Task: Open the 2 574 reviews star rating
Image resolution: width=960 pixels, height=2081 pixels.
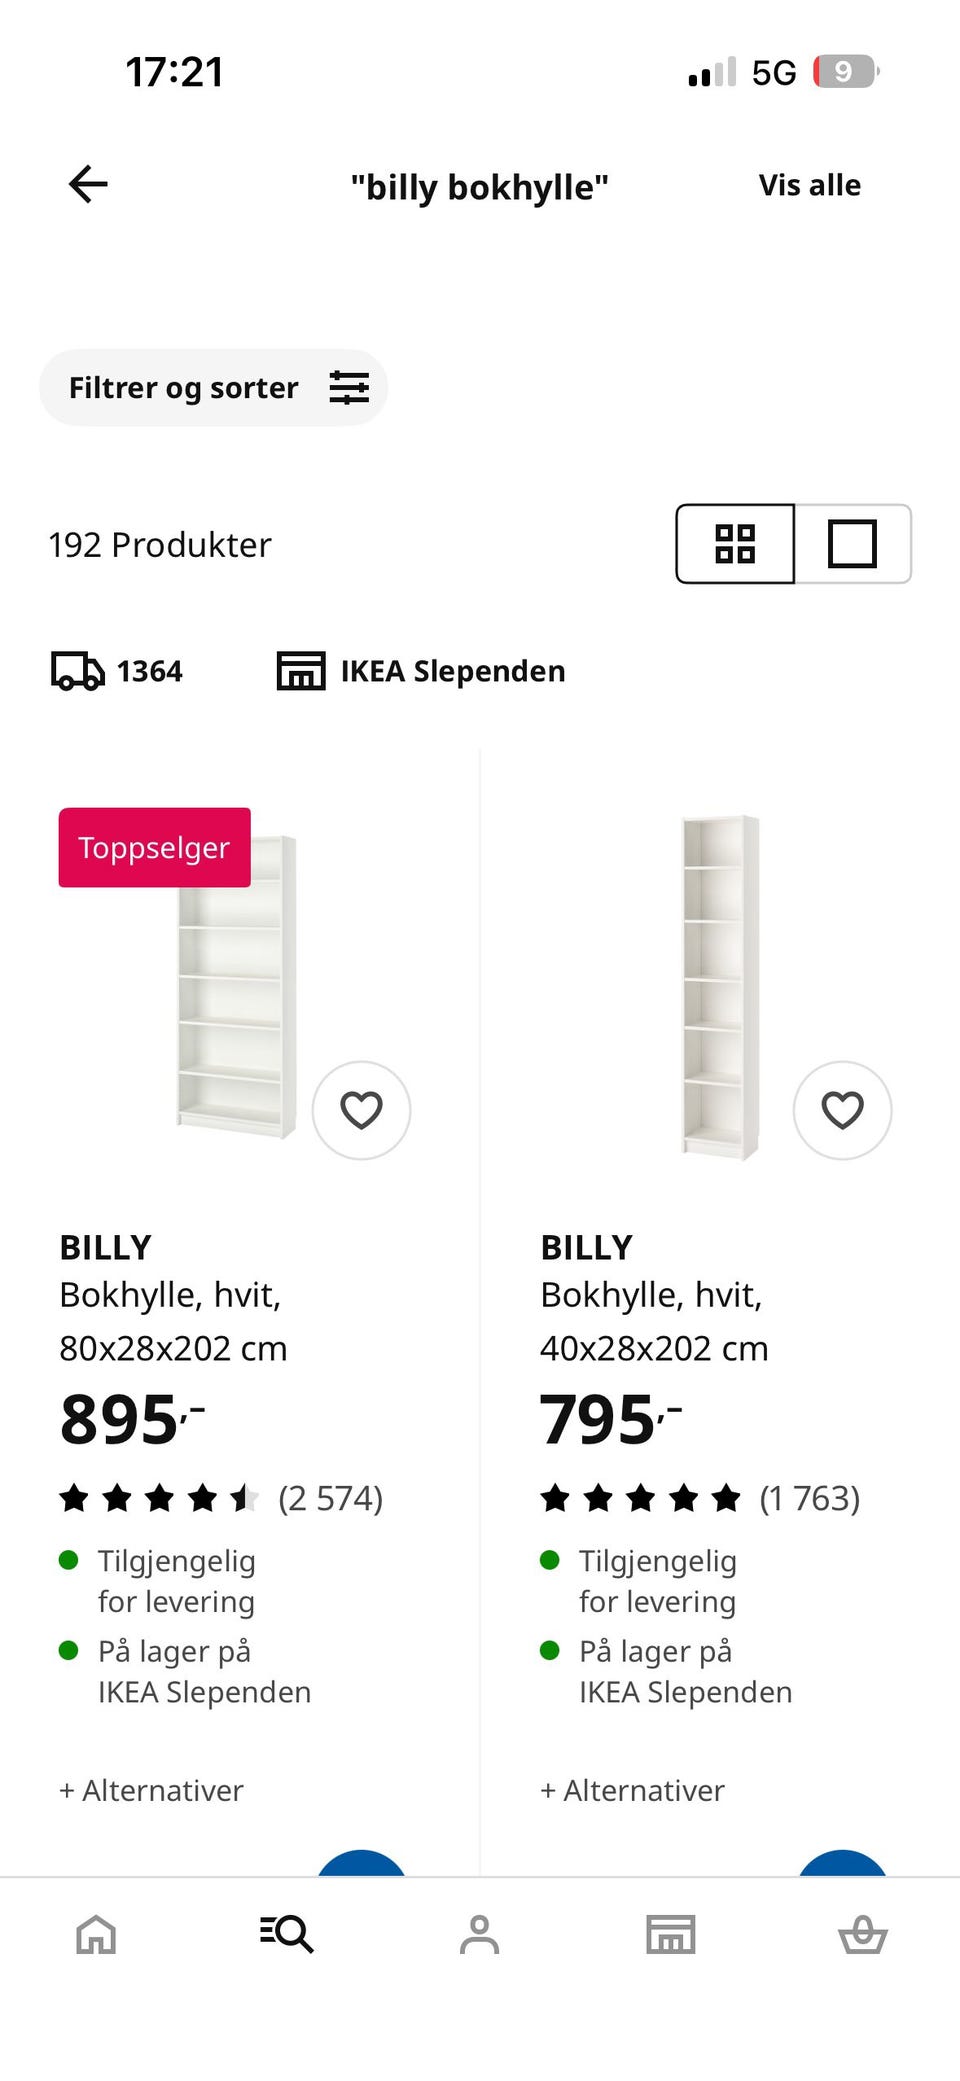Action: (x=220, y=1498)
